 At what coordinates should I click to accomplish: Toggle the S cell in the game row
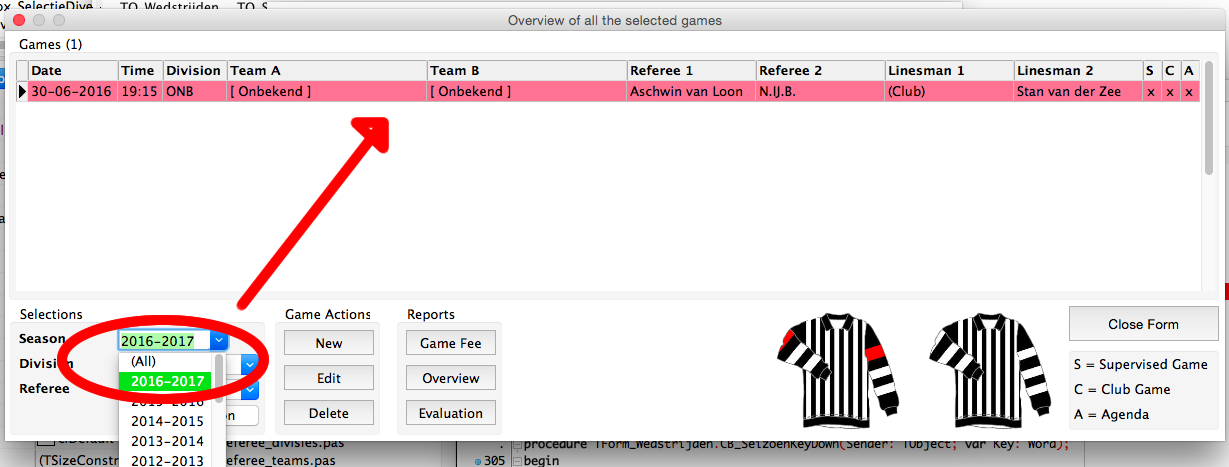1151,91
